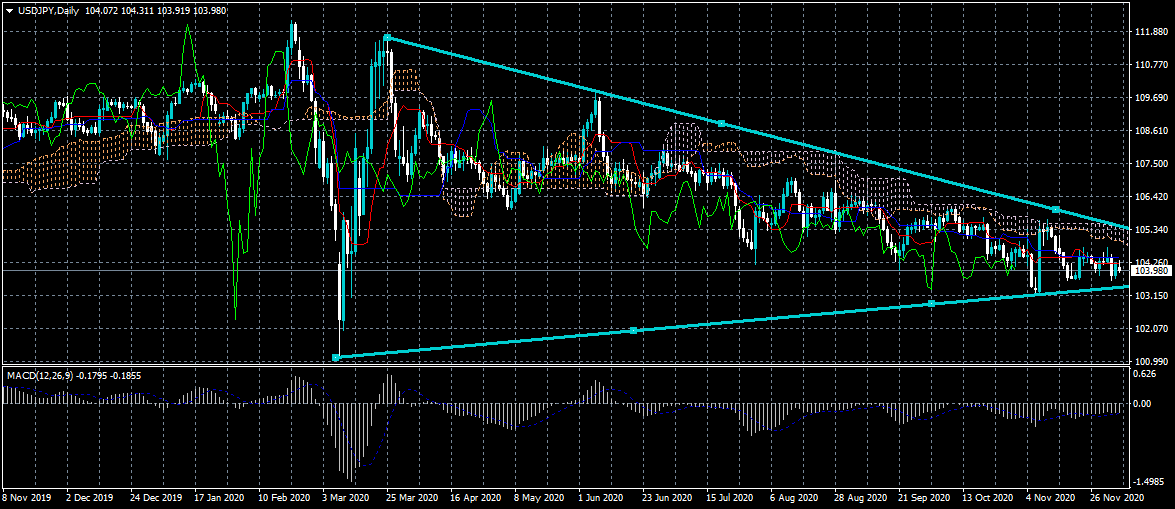The width and height of the screenshot is (1175, 509).
Task: Click the 10 Feb 2020 date label
Action: [x=284, y=498]
